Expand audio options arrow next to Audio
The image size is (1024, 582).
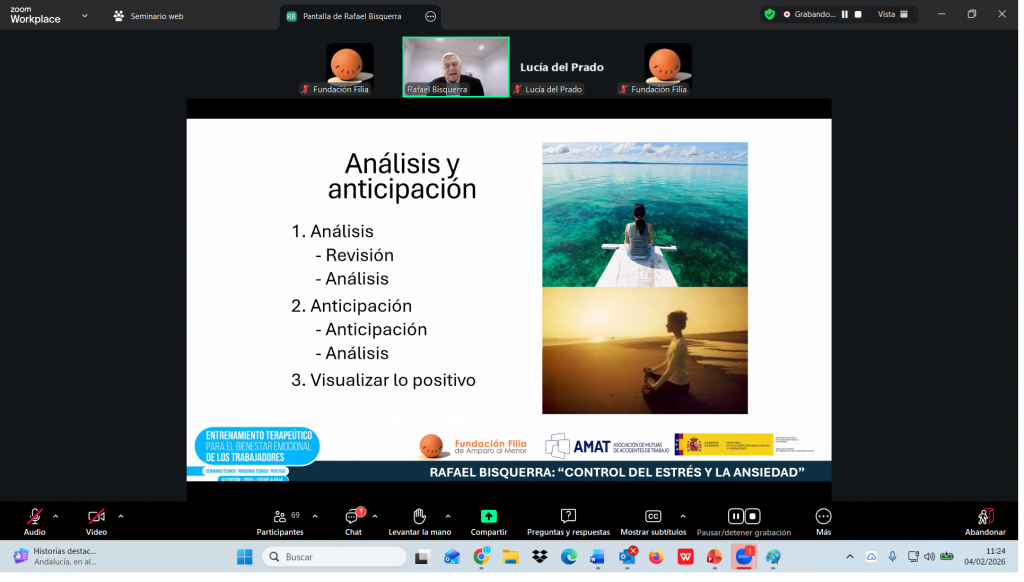coord(56,516)
